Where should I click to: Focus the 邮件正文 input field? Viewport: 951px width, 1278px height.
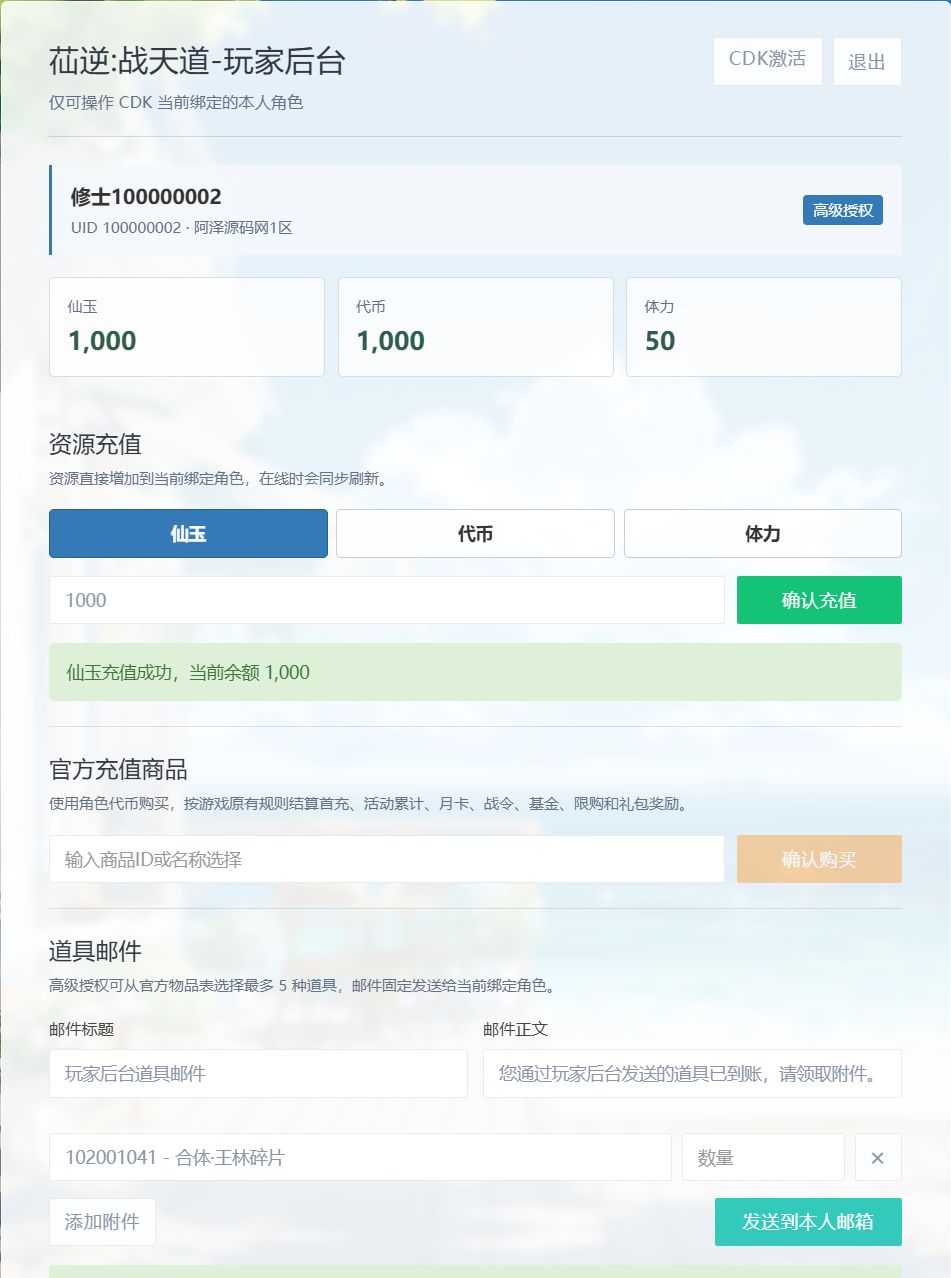point(692,1073)
